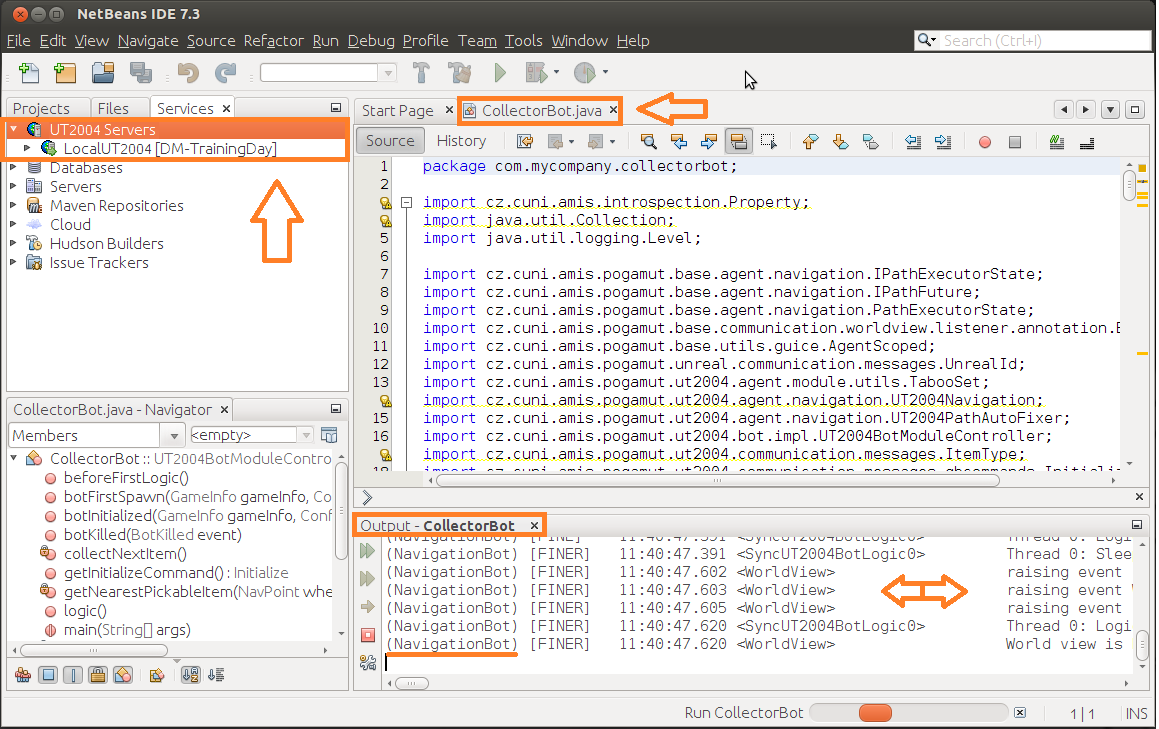1159x729 pixels.
Task: Collapse the UT2004 Servers node
Action: 14,130
